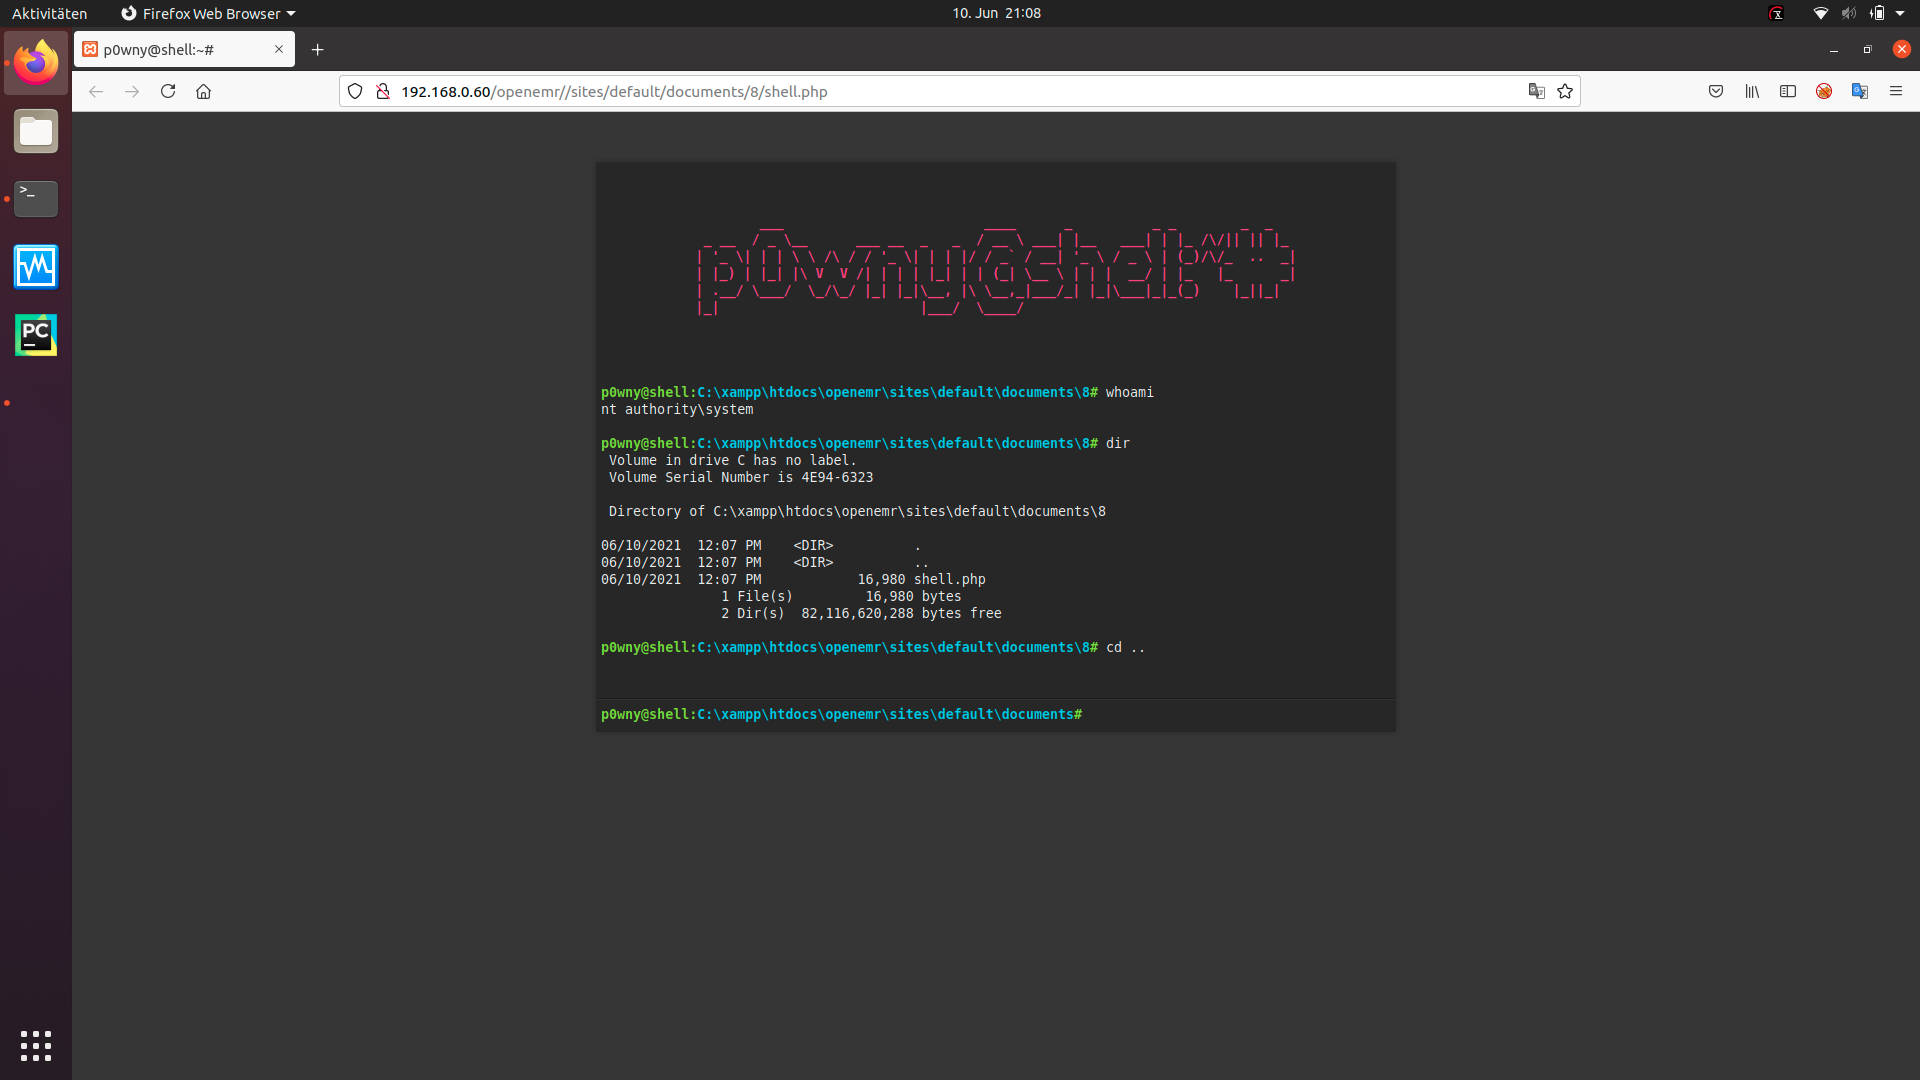Open the translate extension in toolbar
1920x1080 pixels.
pos(1860,91)
